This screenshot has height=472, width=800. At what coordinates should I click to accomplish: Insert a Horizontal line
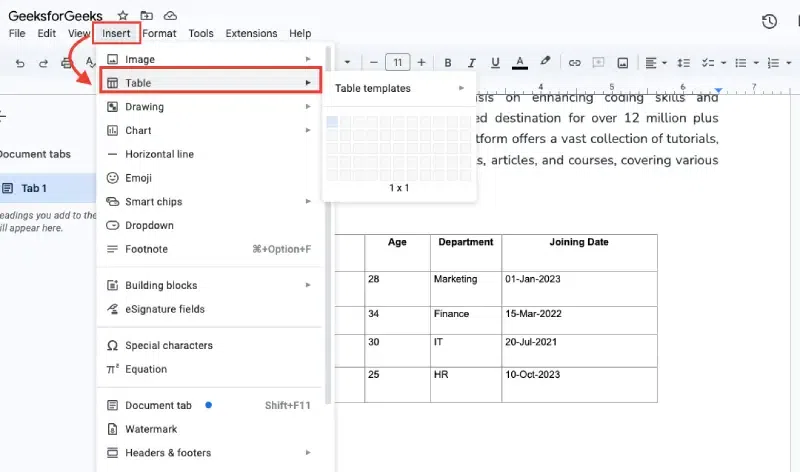click(x=209, y=154)
